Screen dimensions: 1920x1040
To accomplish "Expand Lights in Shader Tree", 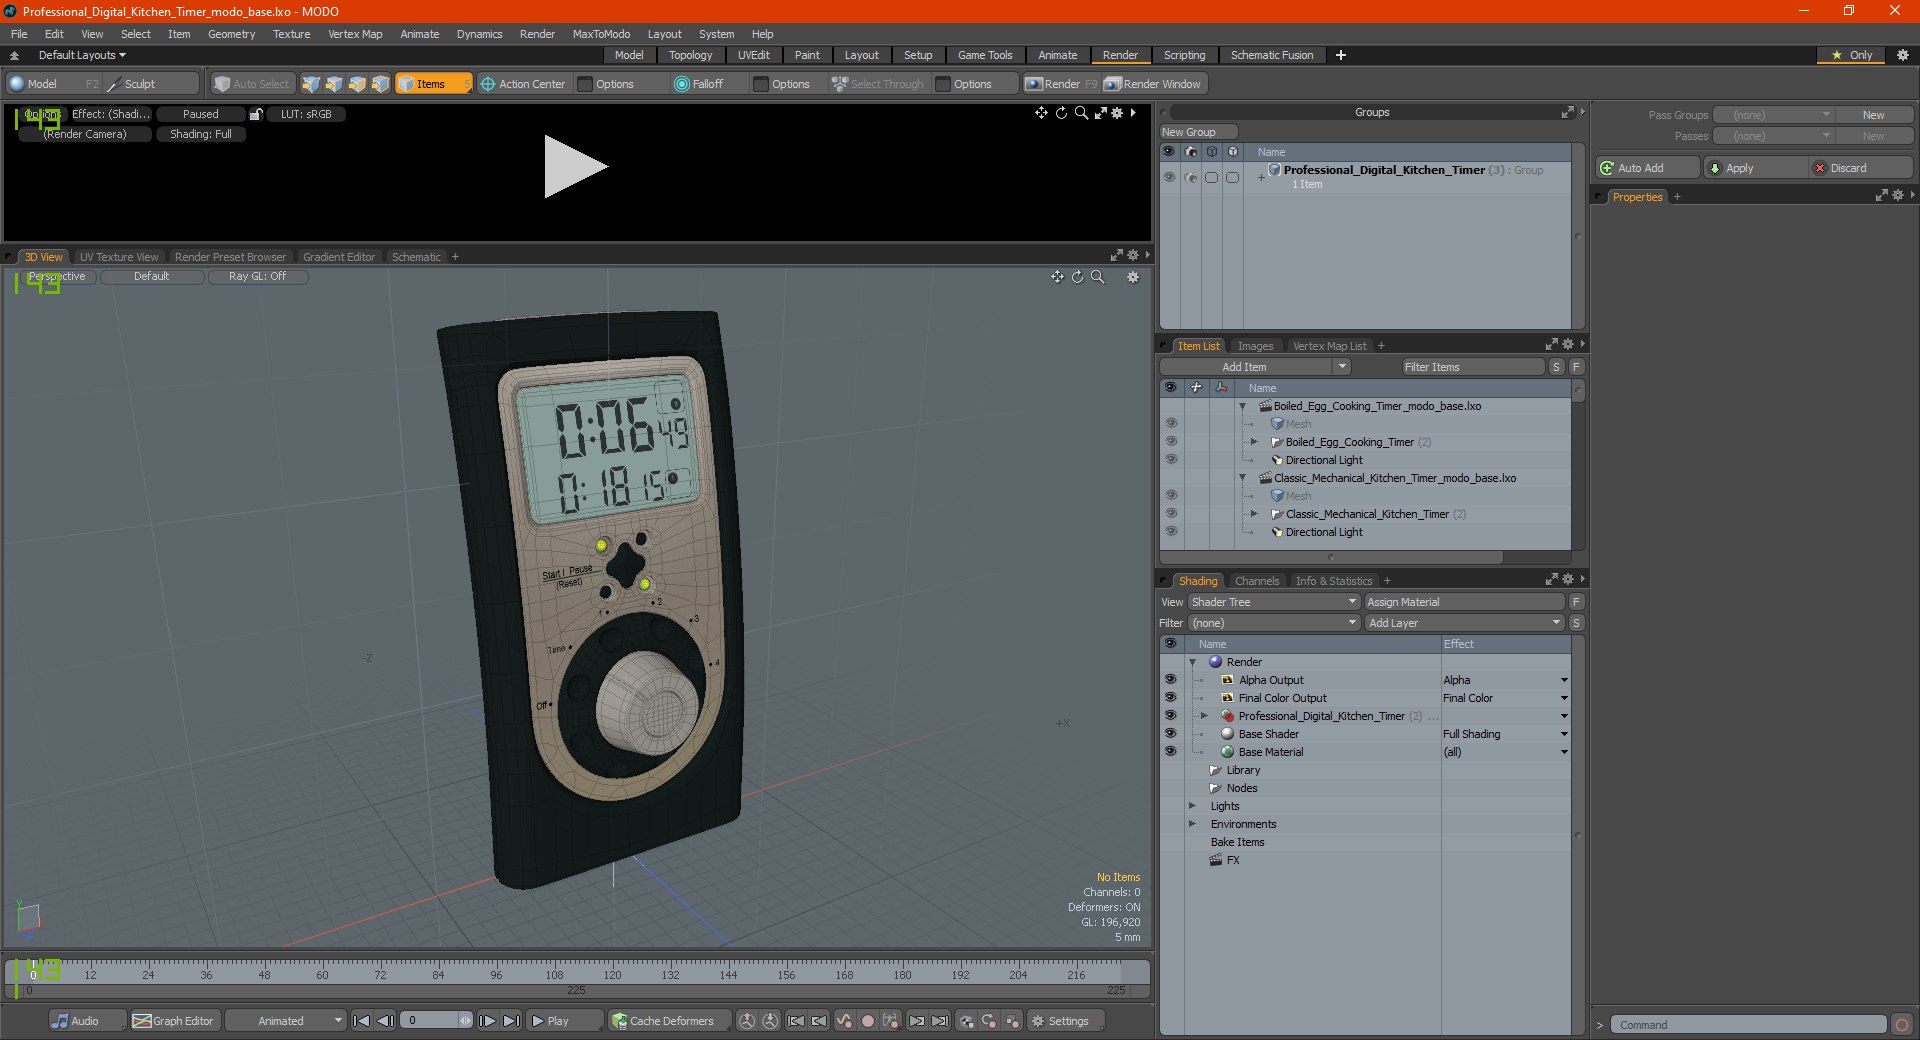I will coord(1192,806).
